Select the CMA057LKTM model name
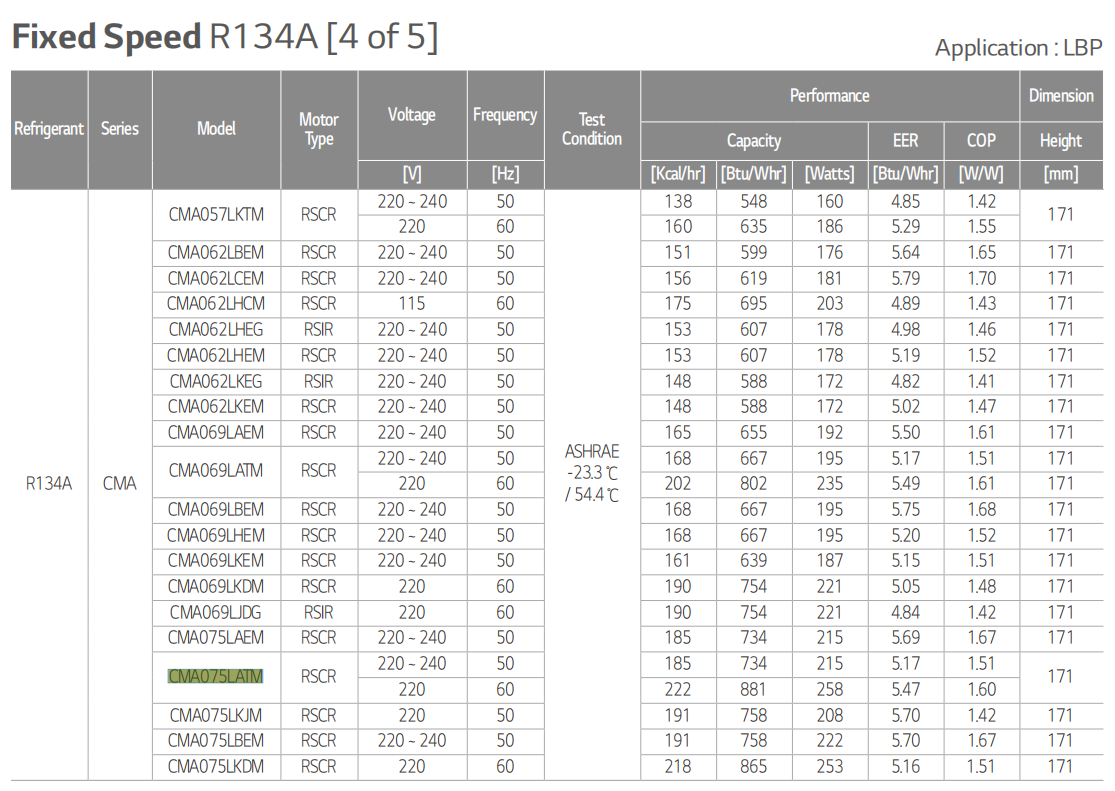 [216, 214]
